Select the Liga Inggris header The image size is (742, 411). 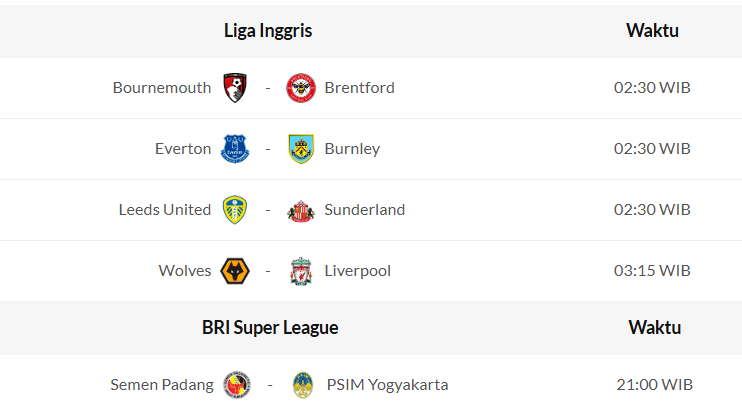point(268,31)
